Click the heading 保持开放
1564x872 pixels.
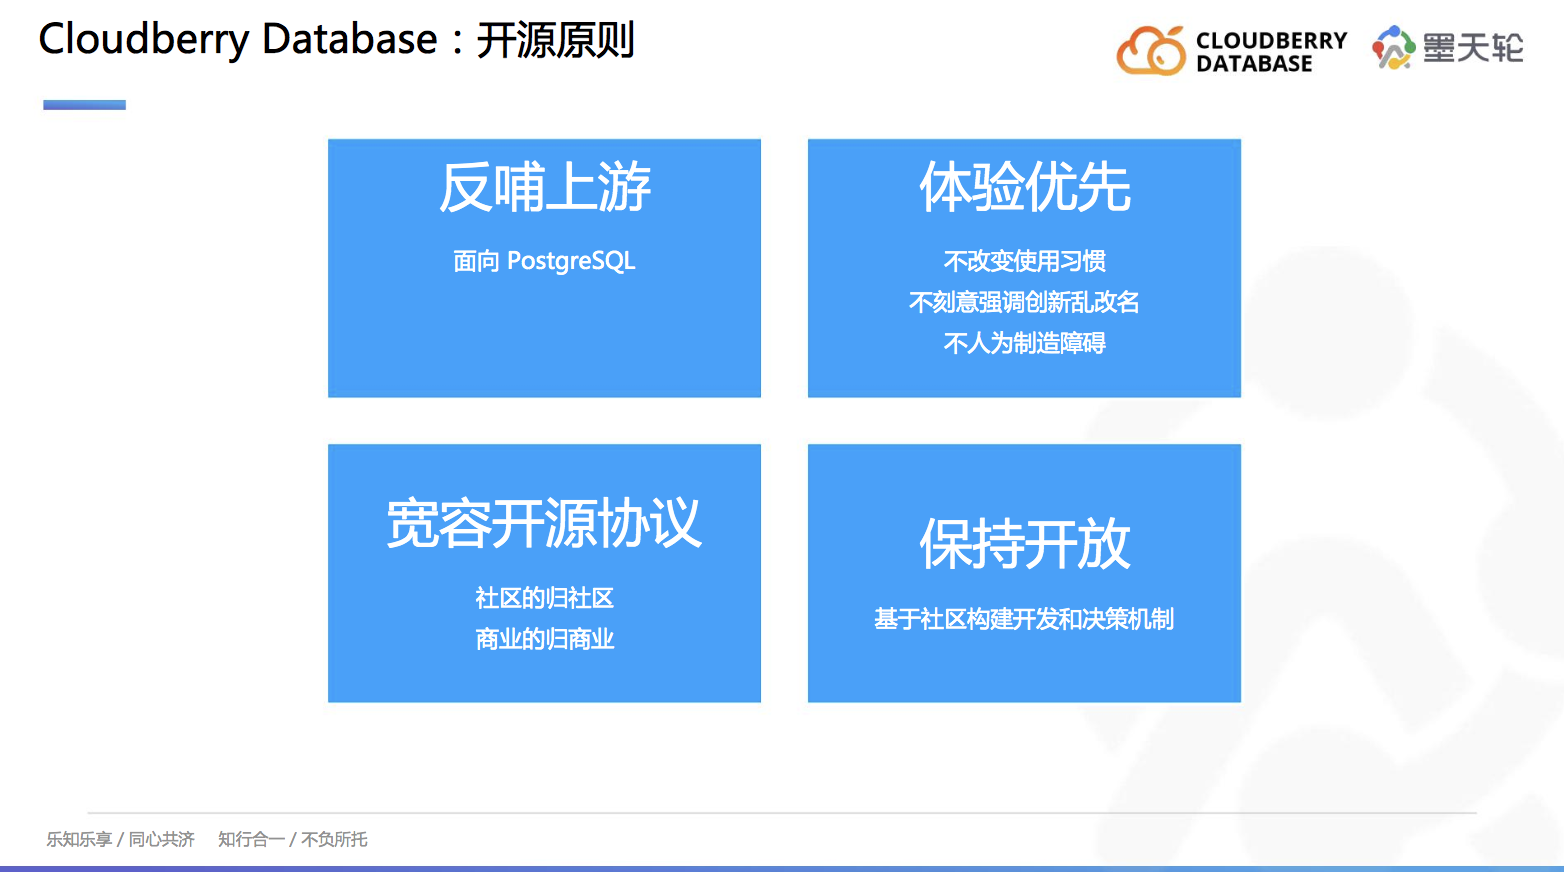coord(1025,544)
